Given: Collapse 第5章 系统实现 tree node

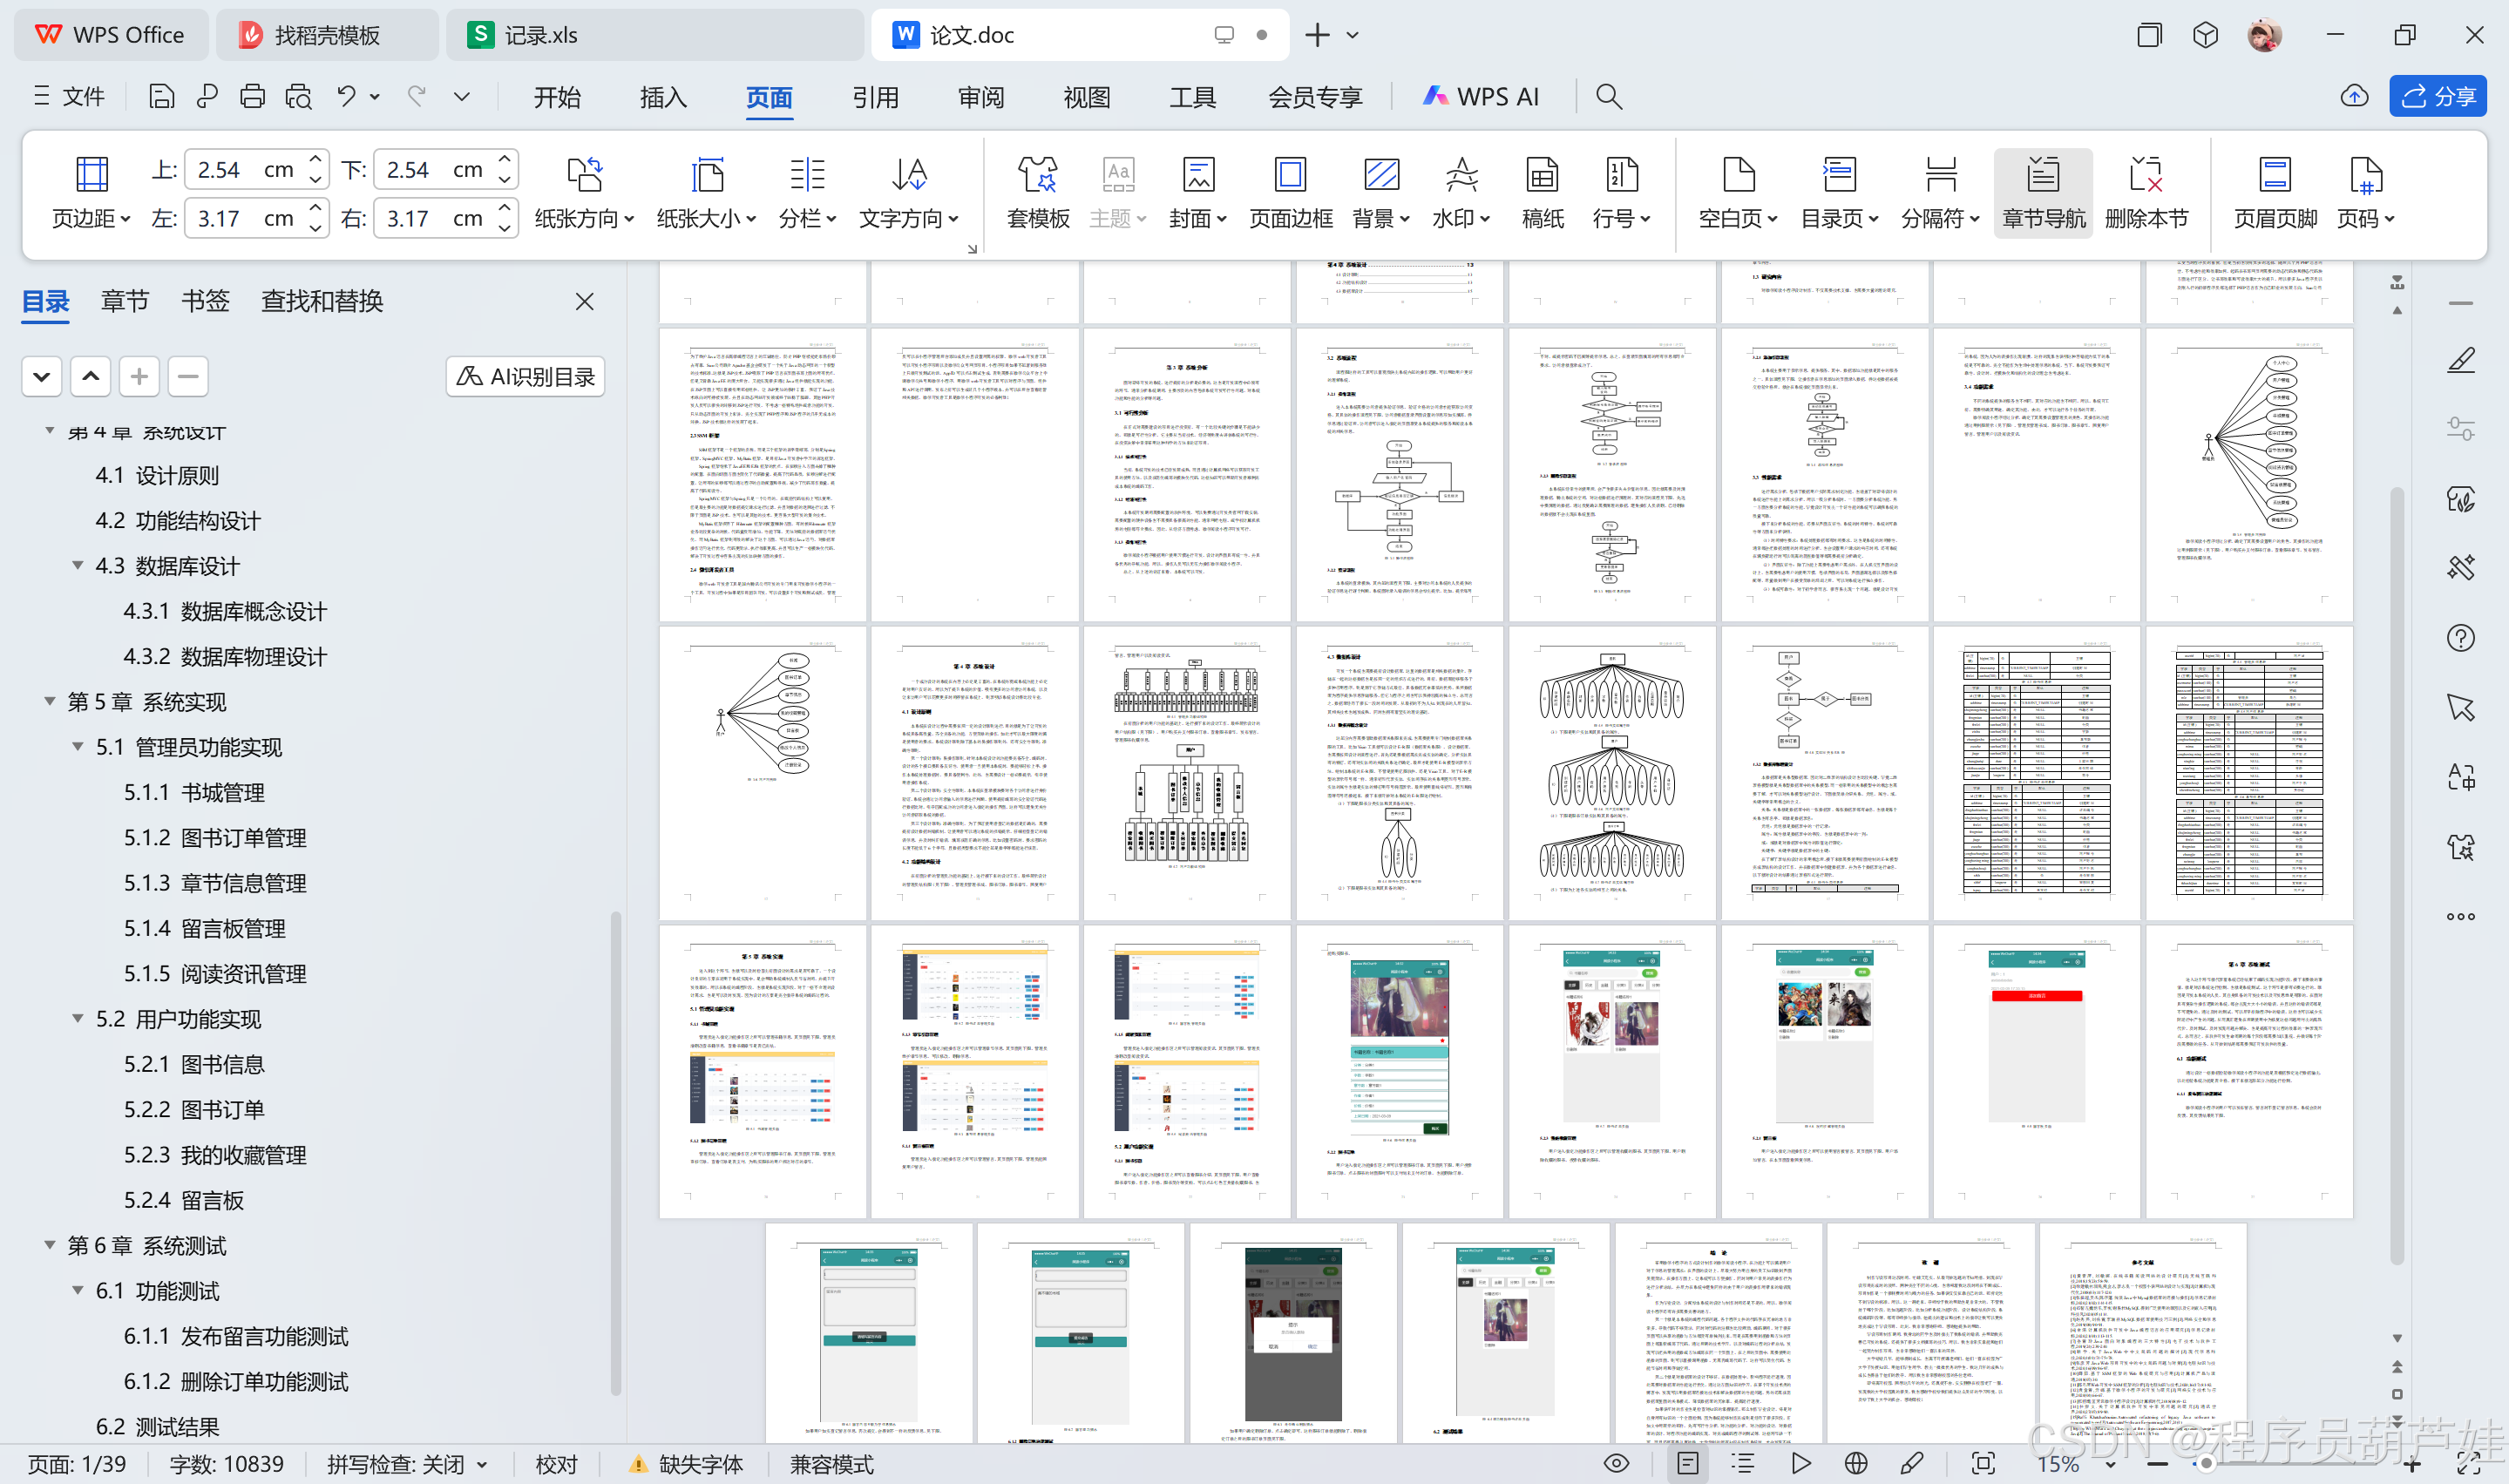Looking at the screenshot, I should click(x=50, y=701).
